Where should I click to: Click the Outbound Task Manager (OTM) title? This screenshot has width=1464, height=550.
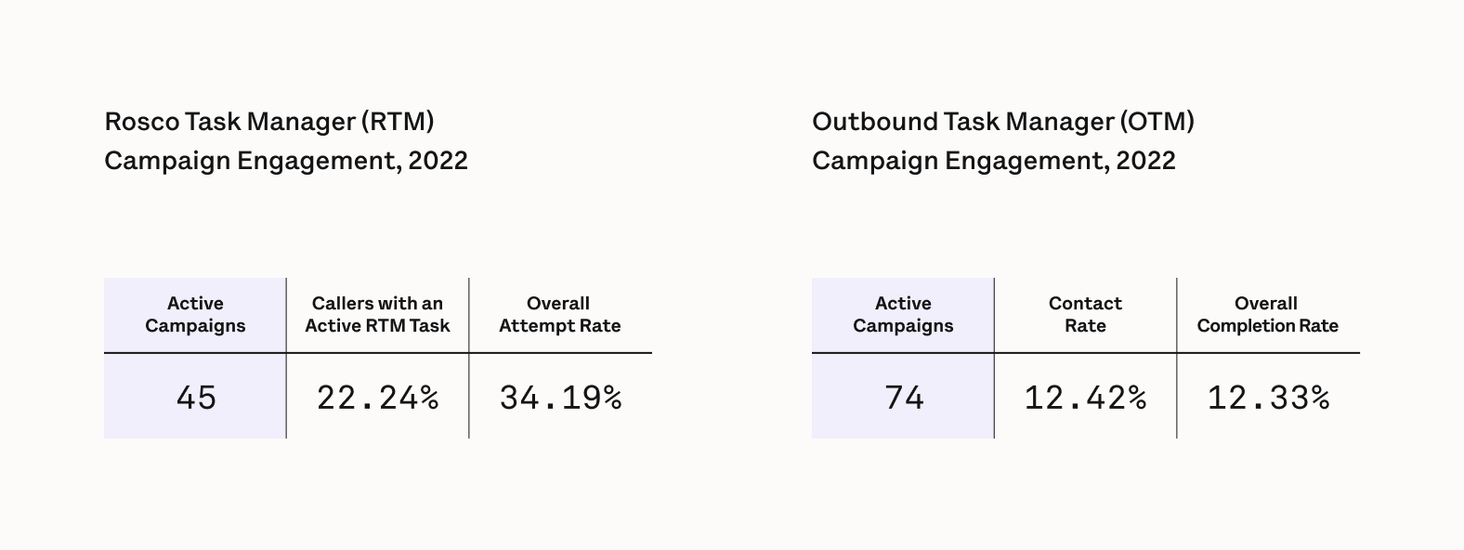pyautogui.click(x=1003, y=122)
